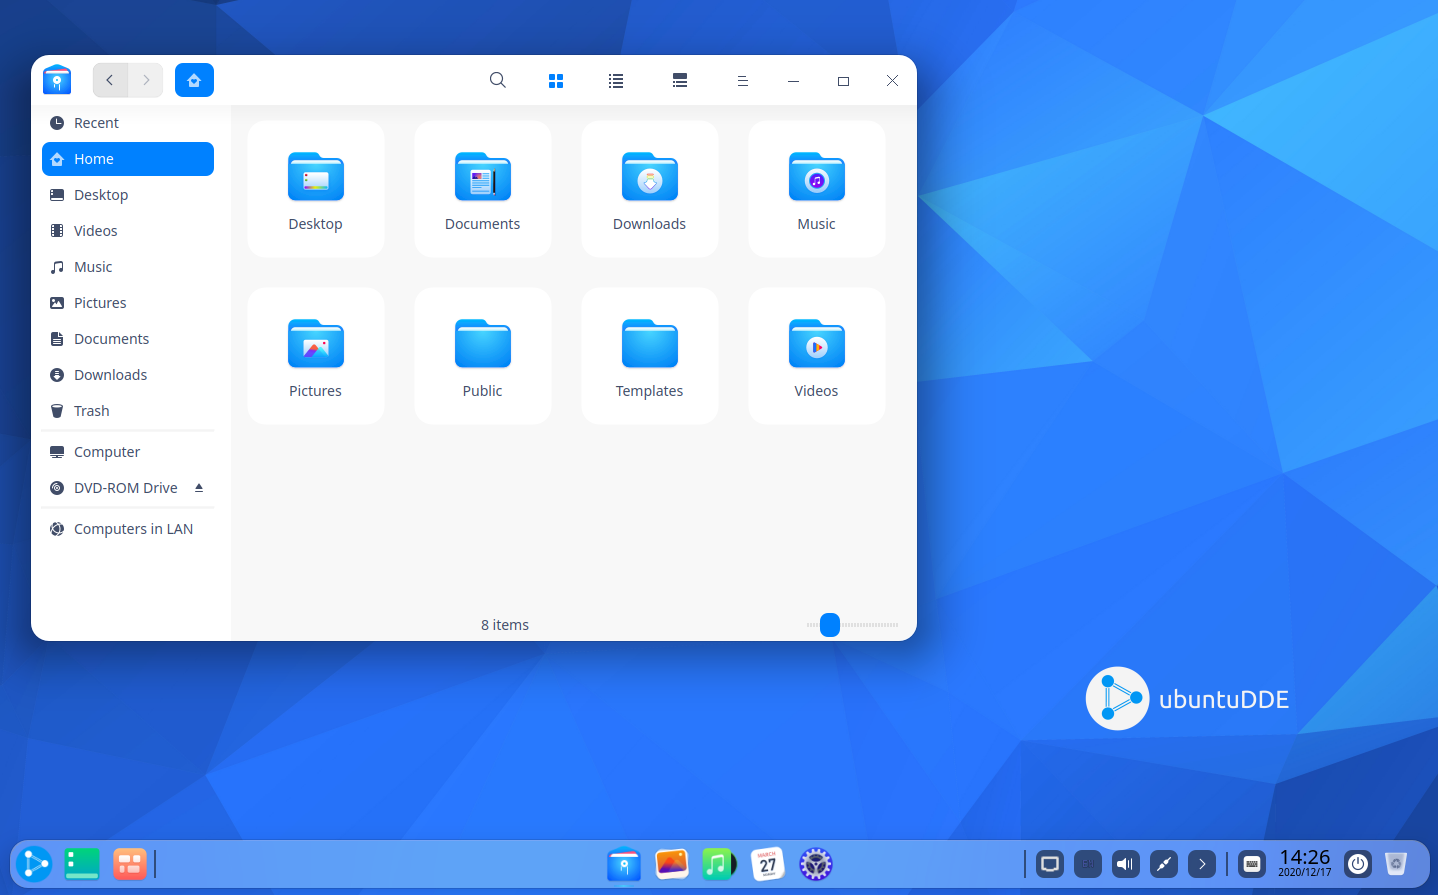Viewport: 1438px width, 895px height.
Task: Go forward using the right navigation arrow
Action: pyautogui.click(x=146, y=80)
